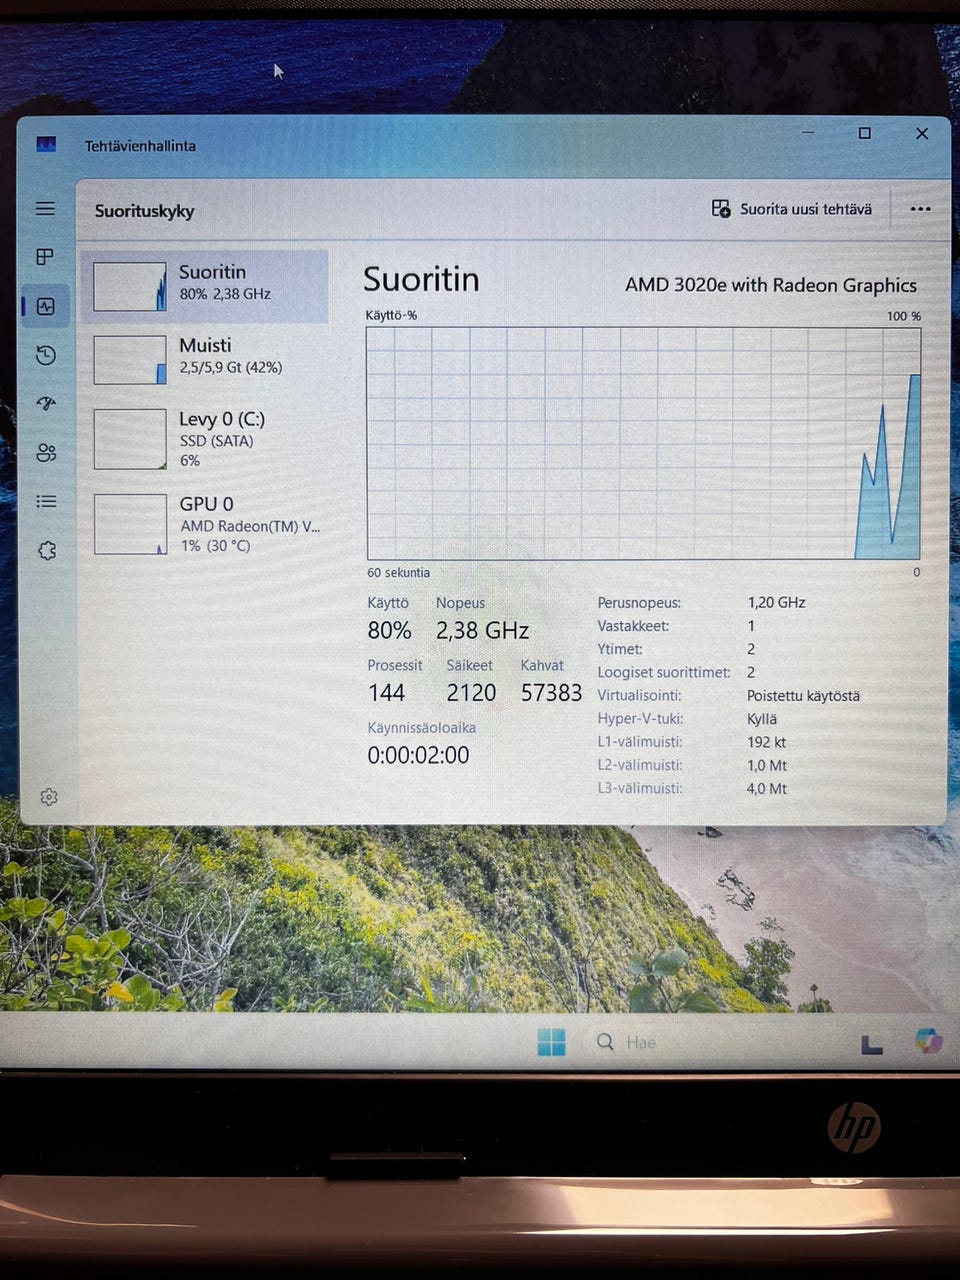Open the Windows Start button
The image size is (960, 1280).
click(x=551, y=1042)
